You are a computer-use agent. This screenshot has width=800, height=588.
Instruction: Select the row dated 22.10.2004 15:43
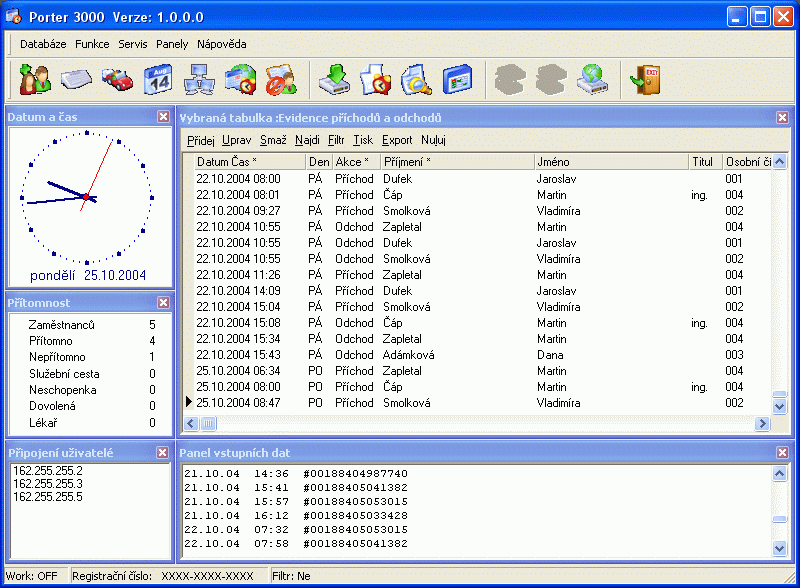coord(483,355)
